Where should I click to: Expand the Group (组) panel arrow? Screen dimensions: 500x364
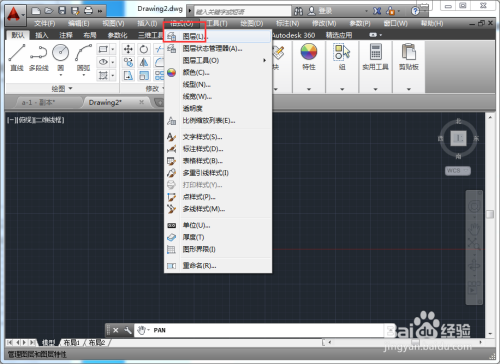coord(342,89)
